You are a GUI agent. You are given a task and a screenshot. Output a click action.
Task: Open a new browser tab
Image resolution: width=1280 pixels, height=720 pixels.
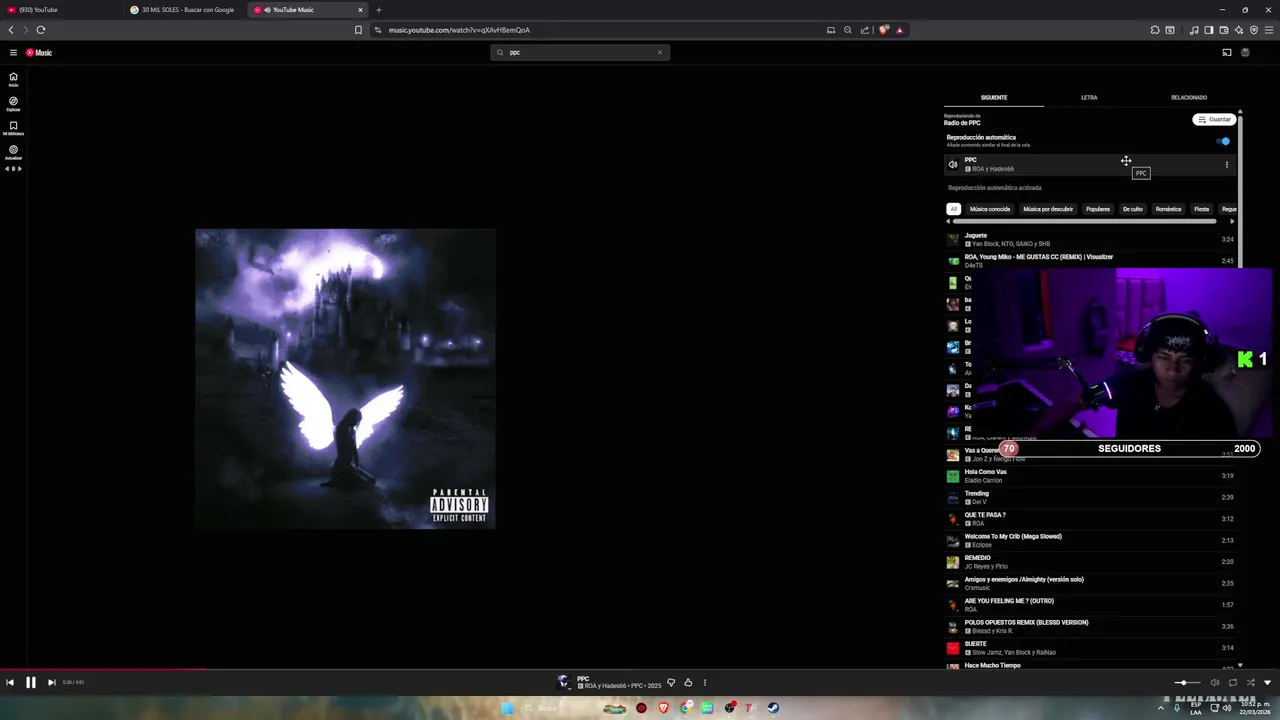pyautogui.click(x=379, y=10)
